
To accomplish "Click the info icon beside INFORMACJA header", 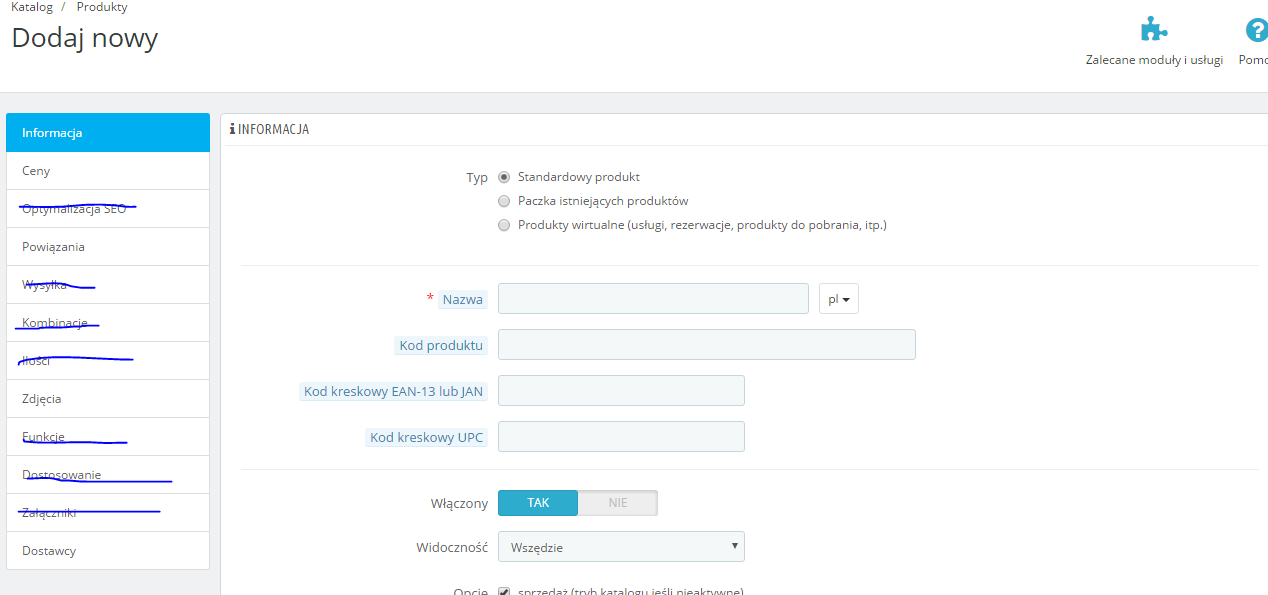I will tap(233, 129).
